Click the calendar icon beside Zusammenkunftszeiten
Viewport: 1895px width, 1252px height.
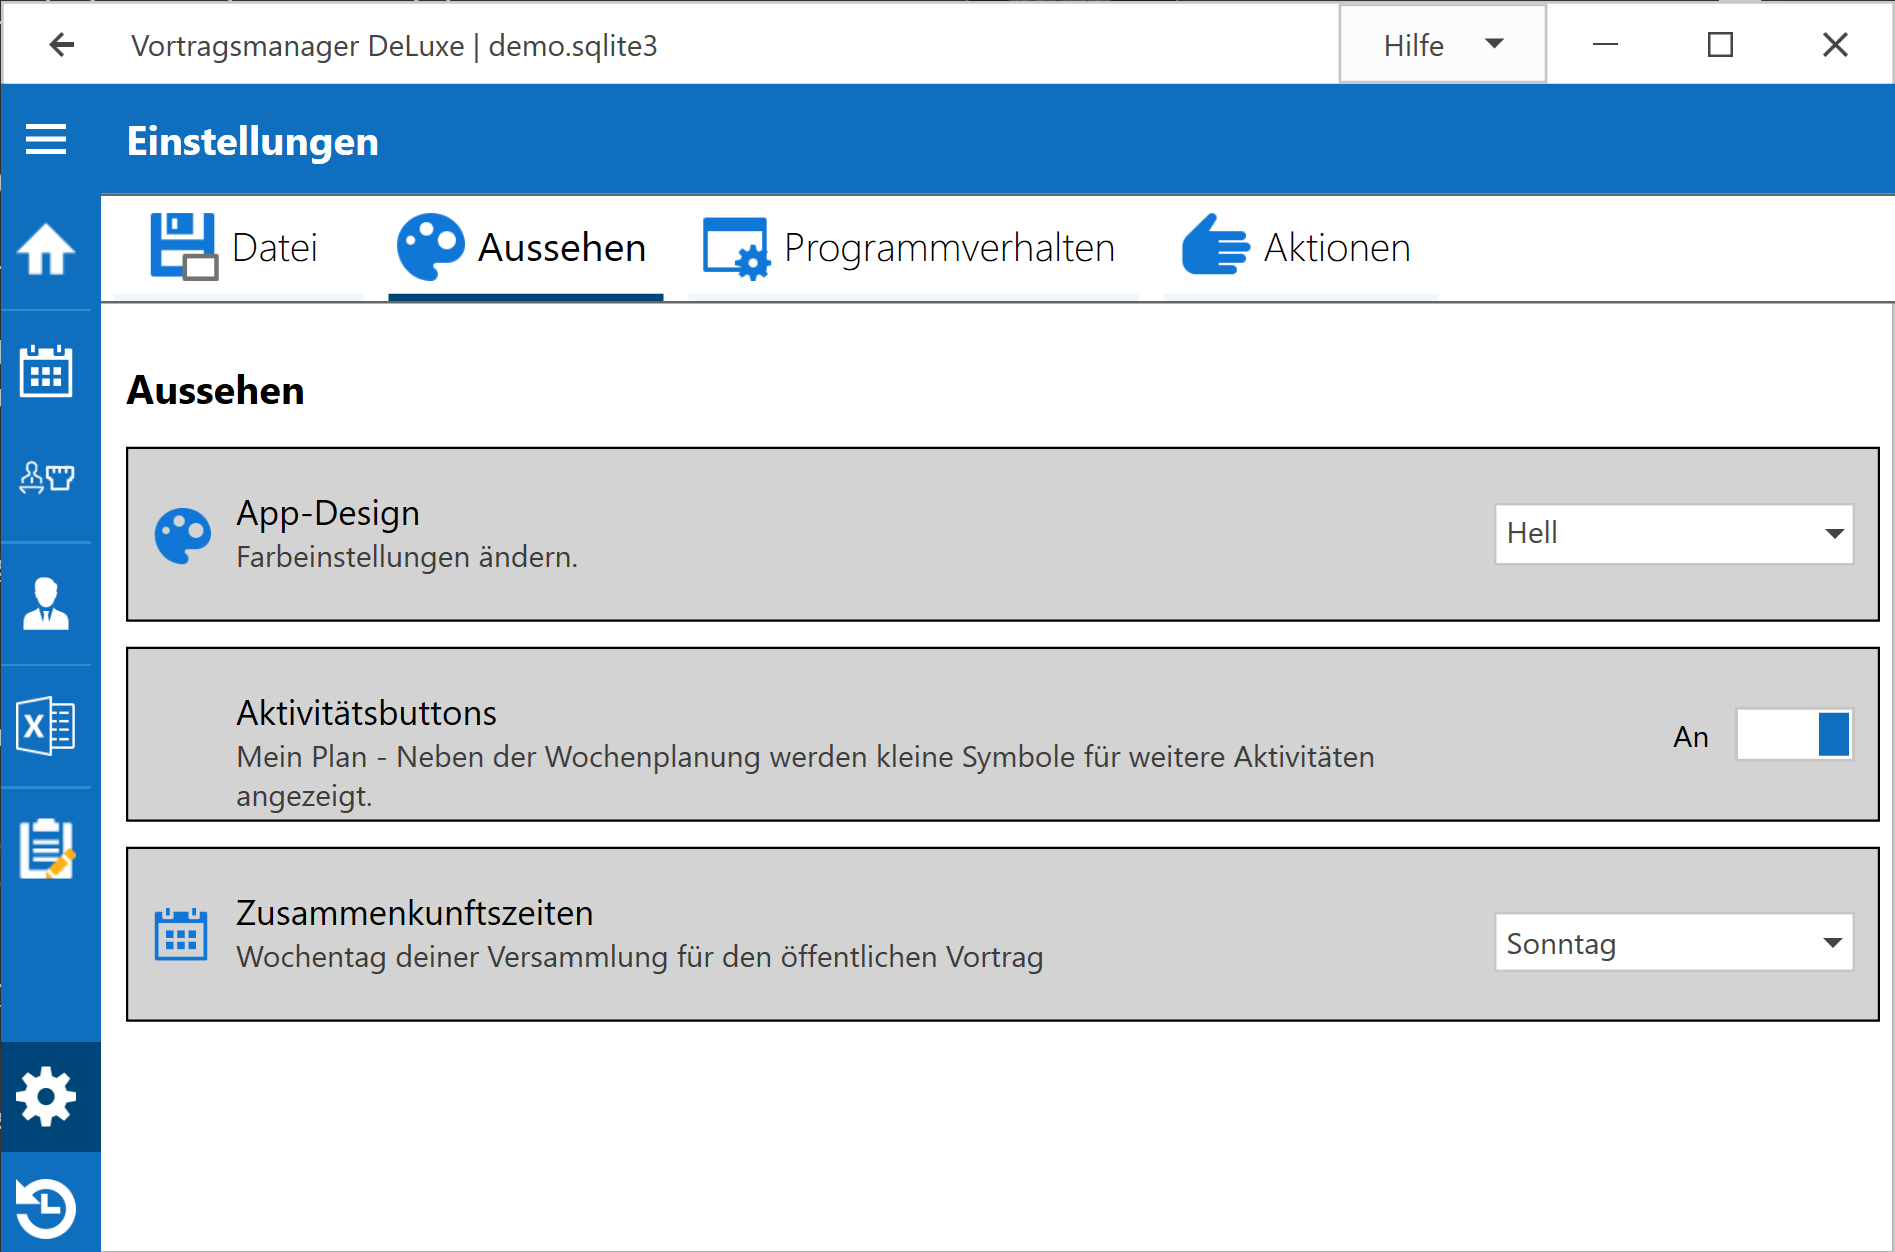(181, 935)
